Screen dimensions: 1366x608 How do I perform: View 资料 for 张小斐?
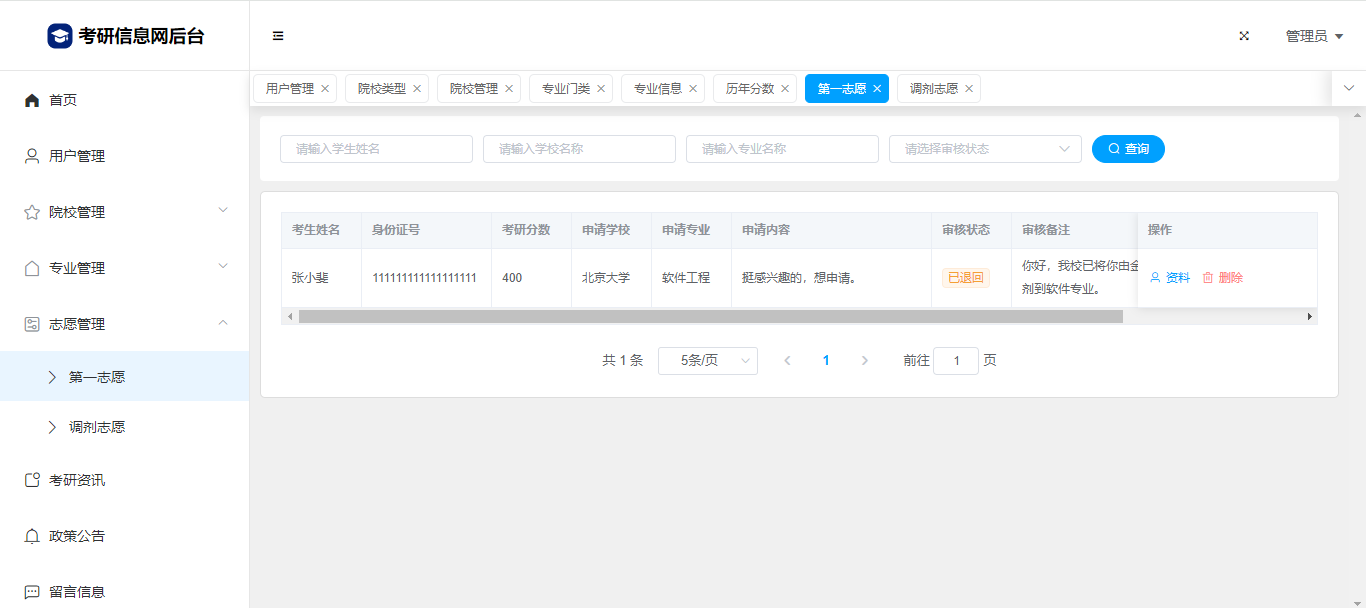(x=1170, y=278)
